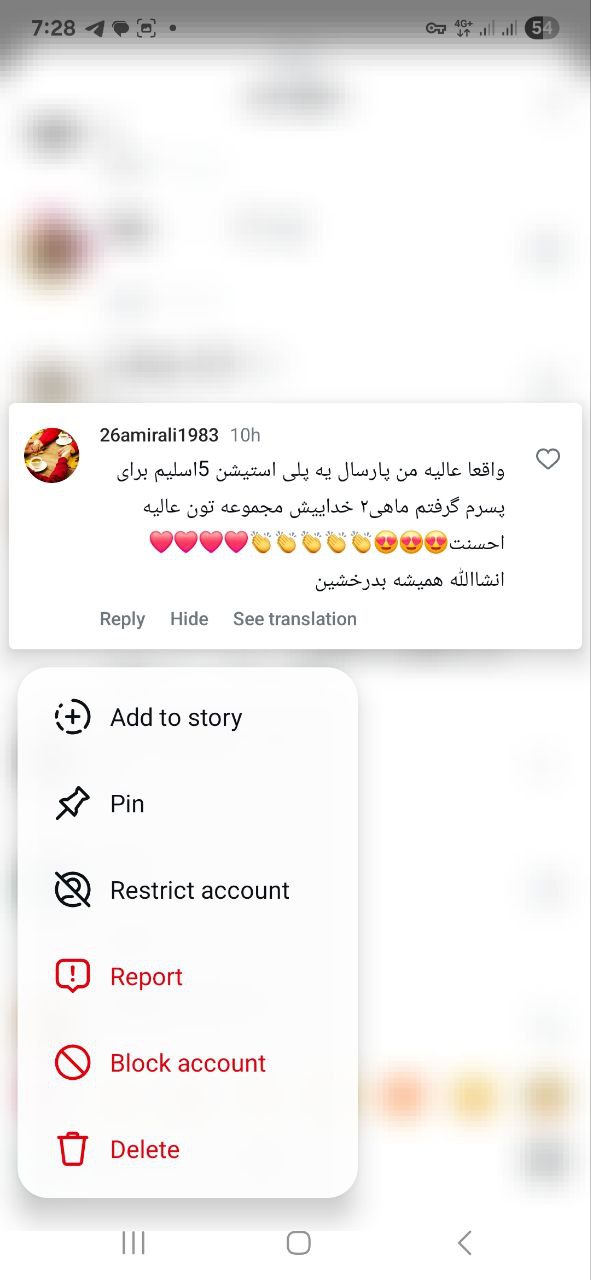The image size is (591, 1280).
Task: Tap the red trash can Delete icon
Action: click(x=72, y=1150)
